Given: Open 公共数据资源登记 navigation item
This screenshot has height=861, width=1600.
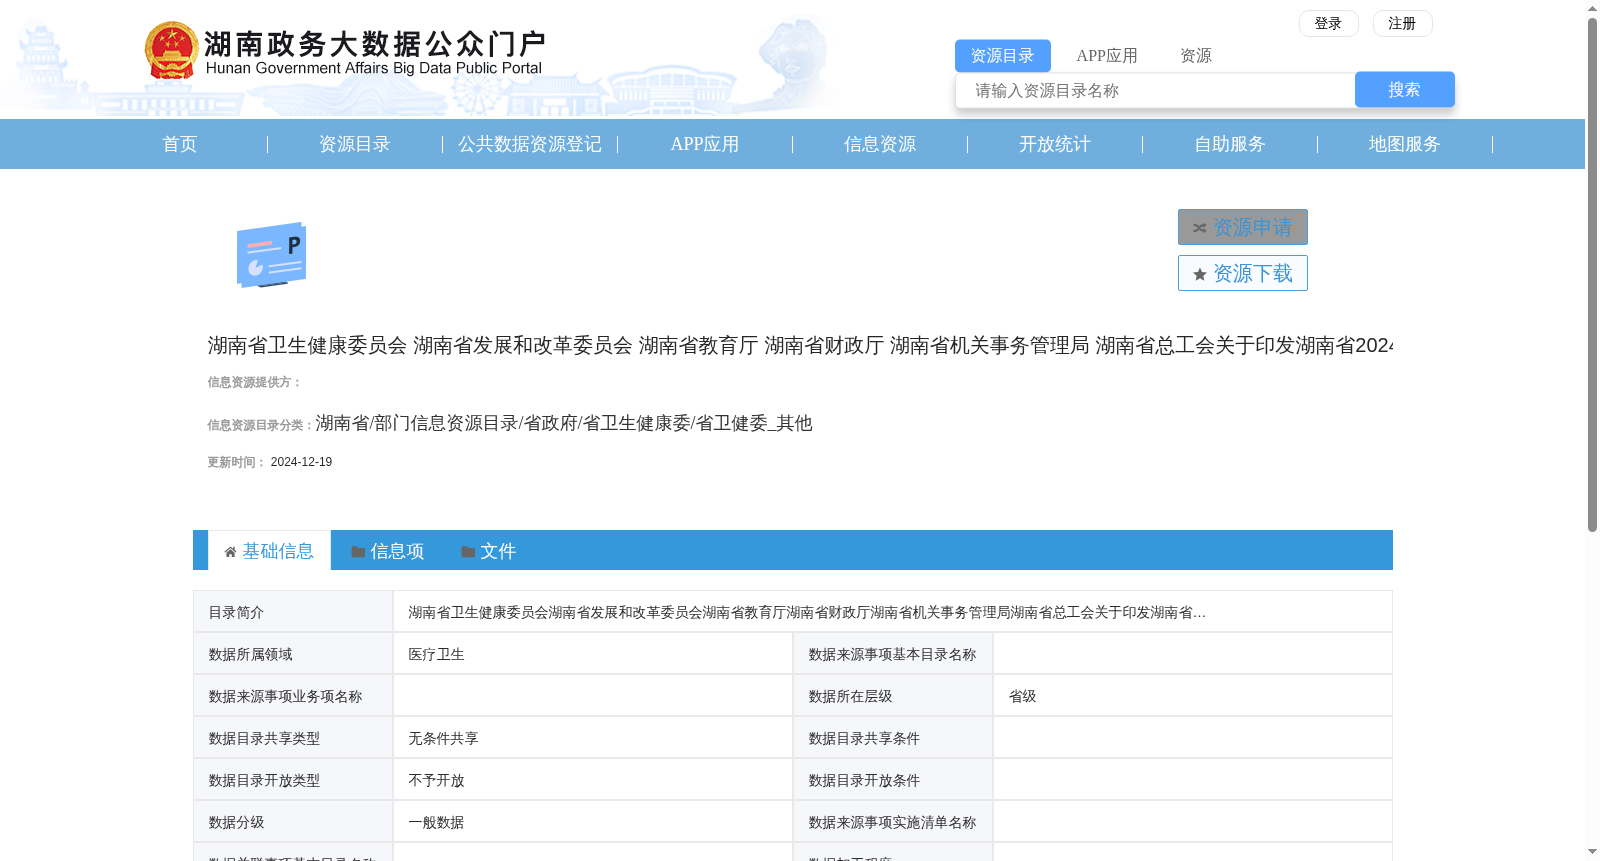Looking at the screenshot, I should (x=530, y=144).
